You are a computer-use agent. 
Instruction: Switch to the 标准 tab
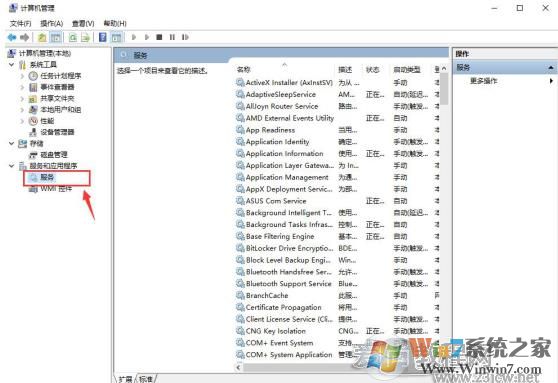146,379
